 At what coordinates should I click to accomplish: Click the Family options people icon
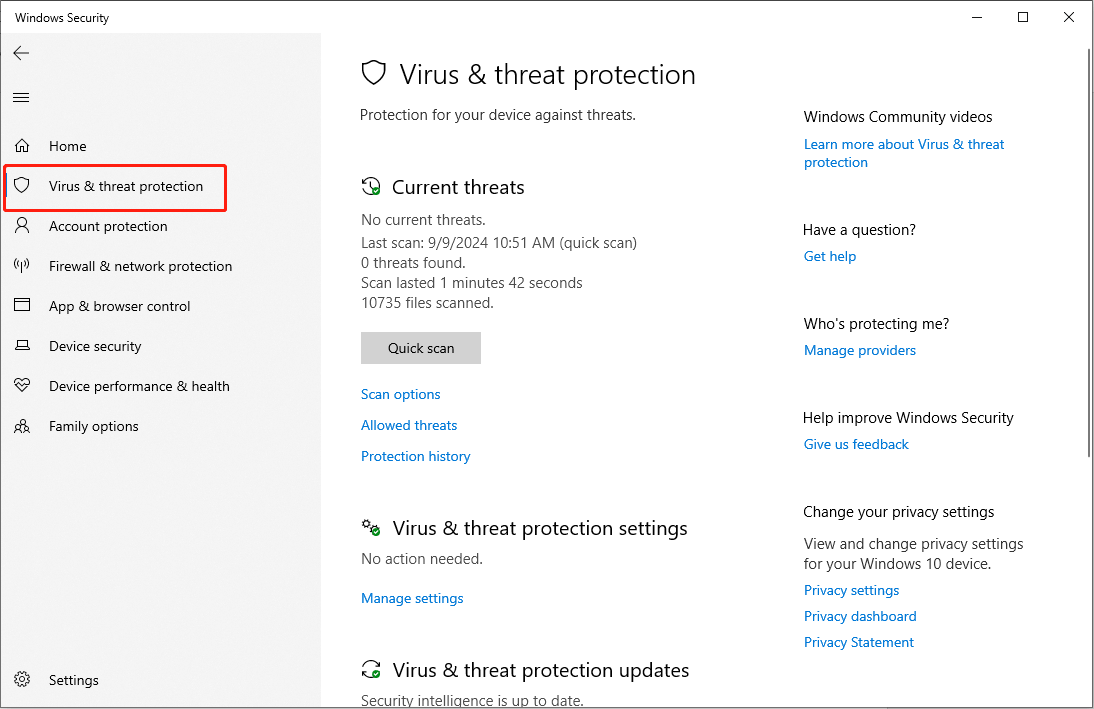22,426
